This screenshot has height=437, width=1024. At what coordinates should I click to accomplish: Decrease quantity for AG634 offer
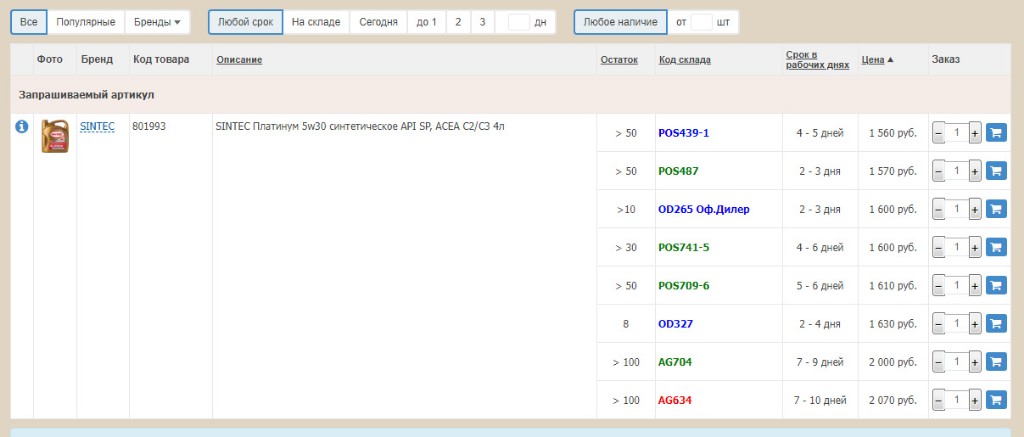tap(938, 400)
